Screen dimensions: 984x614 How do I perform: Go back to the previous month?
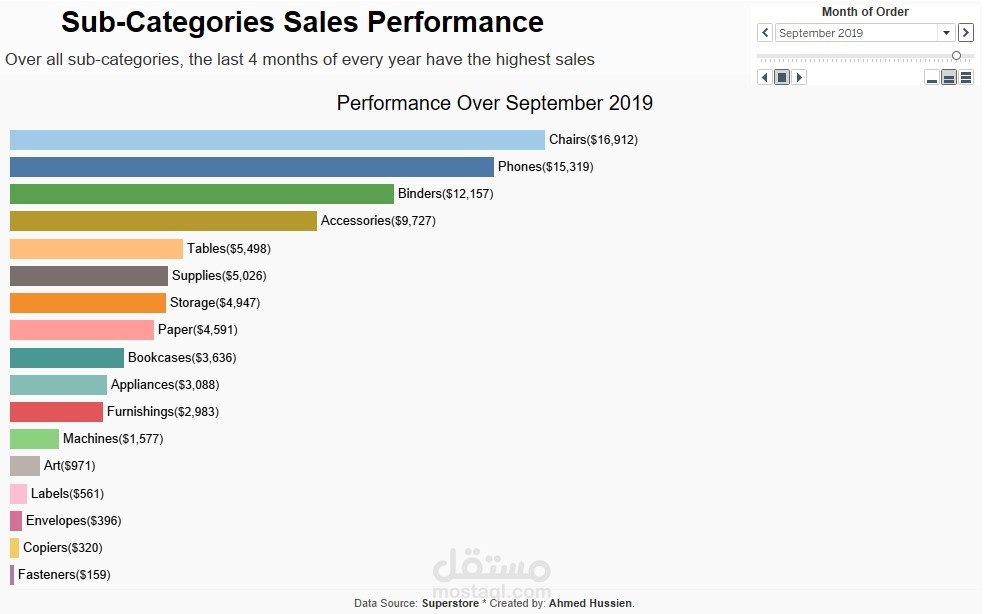pyautogui.click(x=765, y=32)
